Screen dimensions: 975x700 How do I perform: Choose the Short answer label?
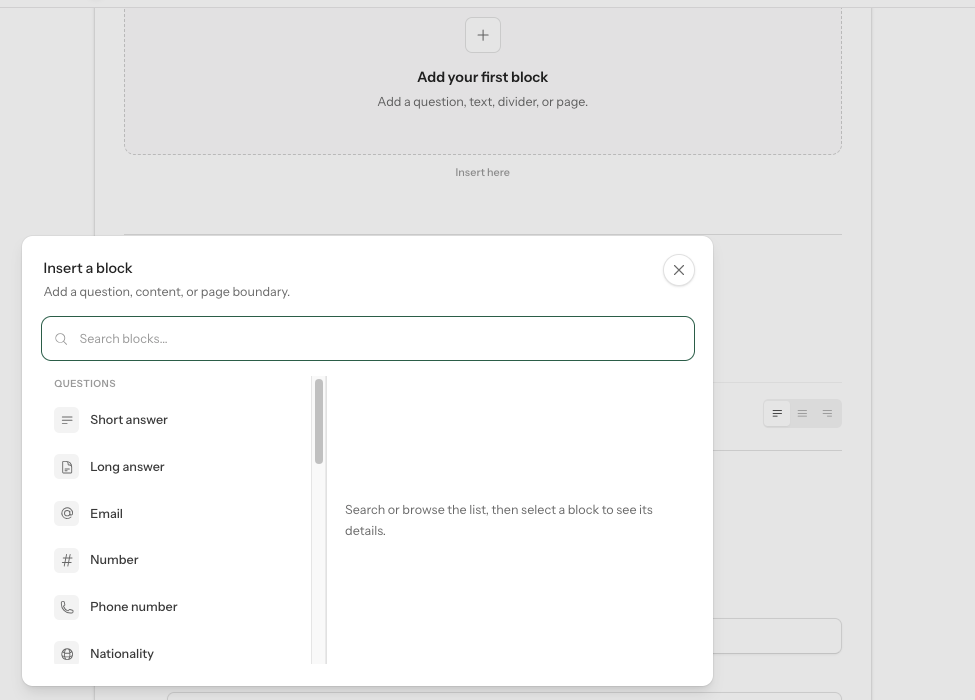pos(129,420)
